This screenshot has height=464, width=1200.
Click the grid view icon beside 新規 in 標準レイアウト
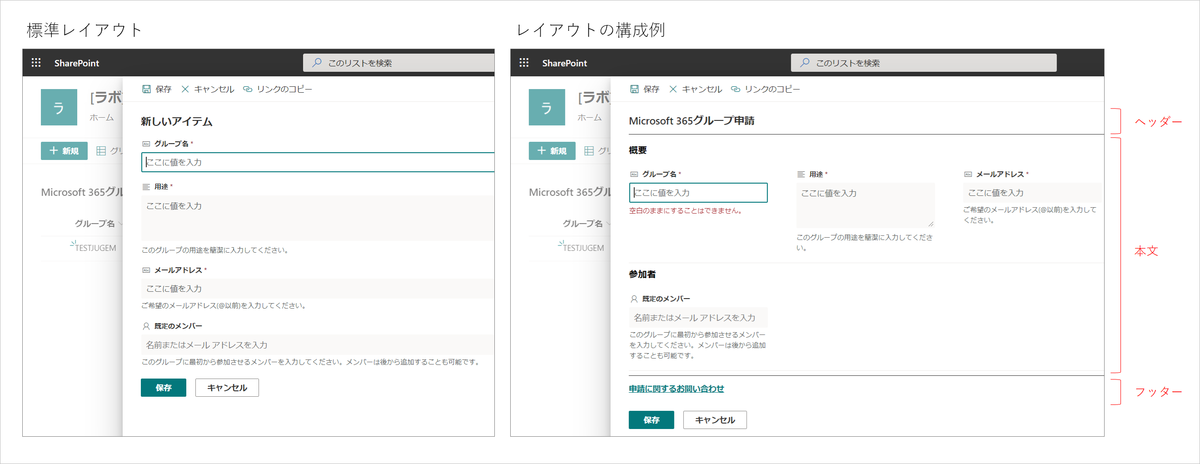point(101,151)
